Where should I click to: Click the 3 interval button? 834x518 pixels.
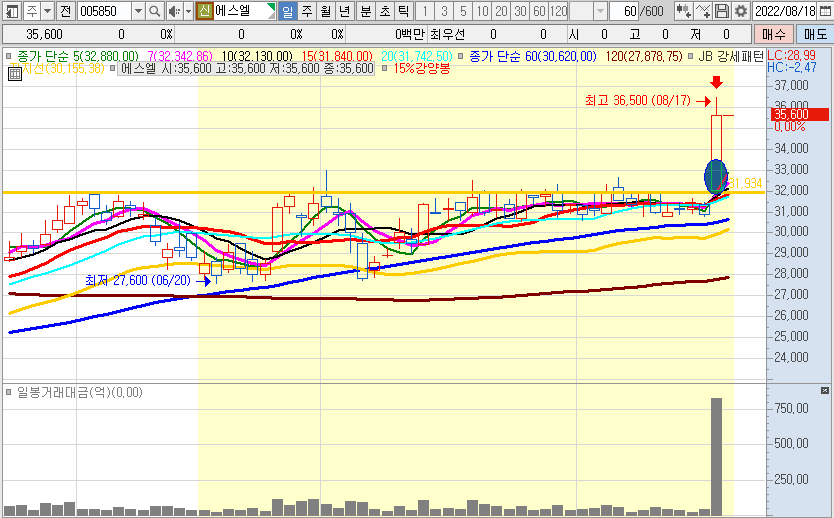pos(444,11)
